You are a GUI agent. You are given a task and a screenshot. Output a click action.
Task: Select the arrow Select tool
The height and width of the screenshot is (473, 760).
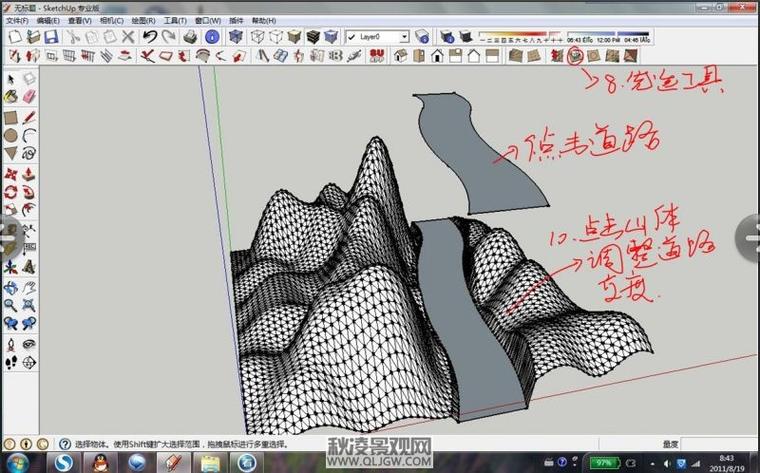tap(11, 78)
